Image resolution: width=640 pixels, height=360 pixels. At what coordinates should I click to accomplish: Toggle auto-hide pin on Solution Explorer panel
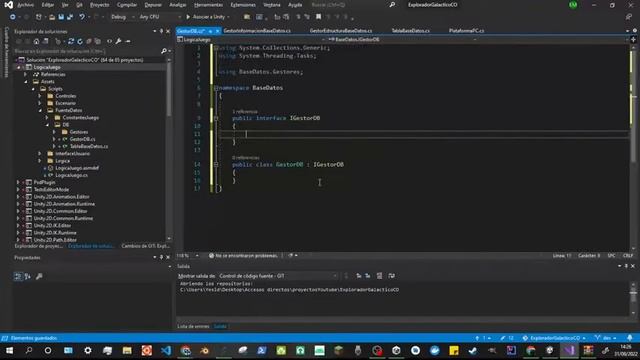tap(161, 31)
